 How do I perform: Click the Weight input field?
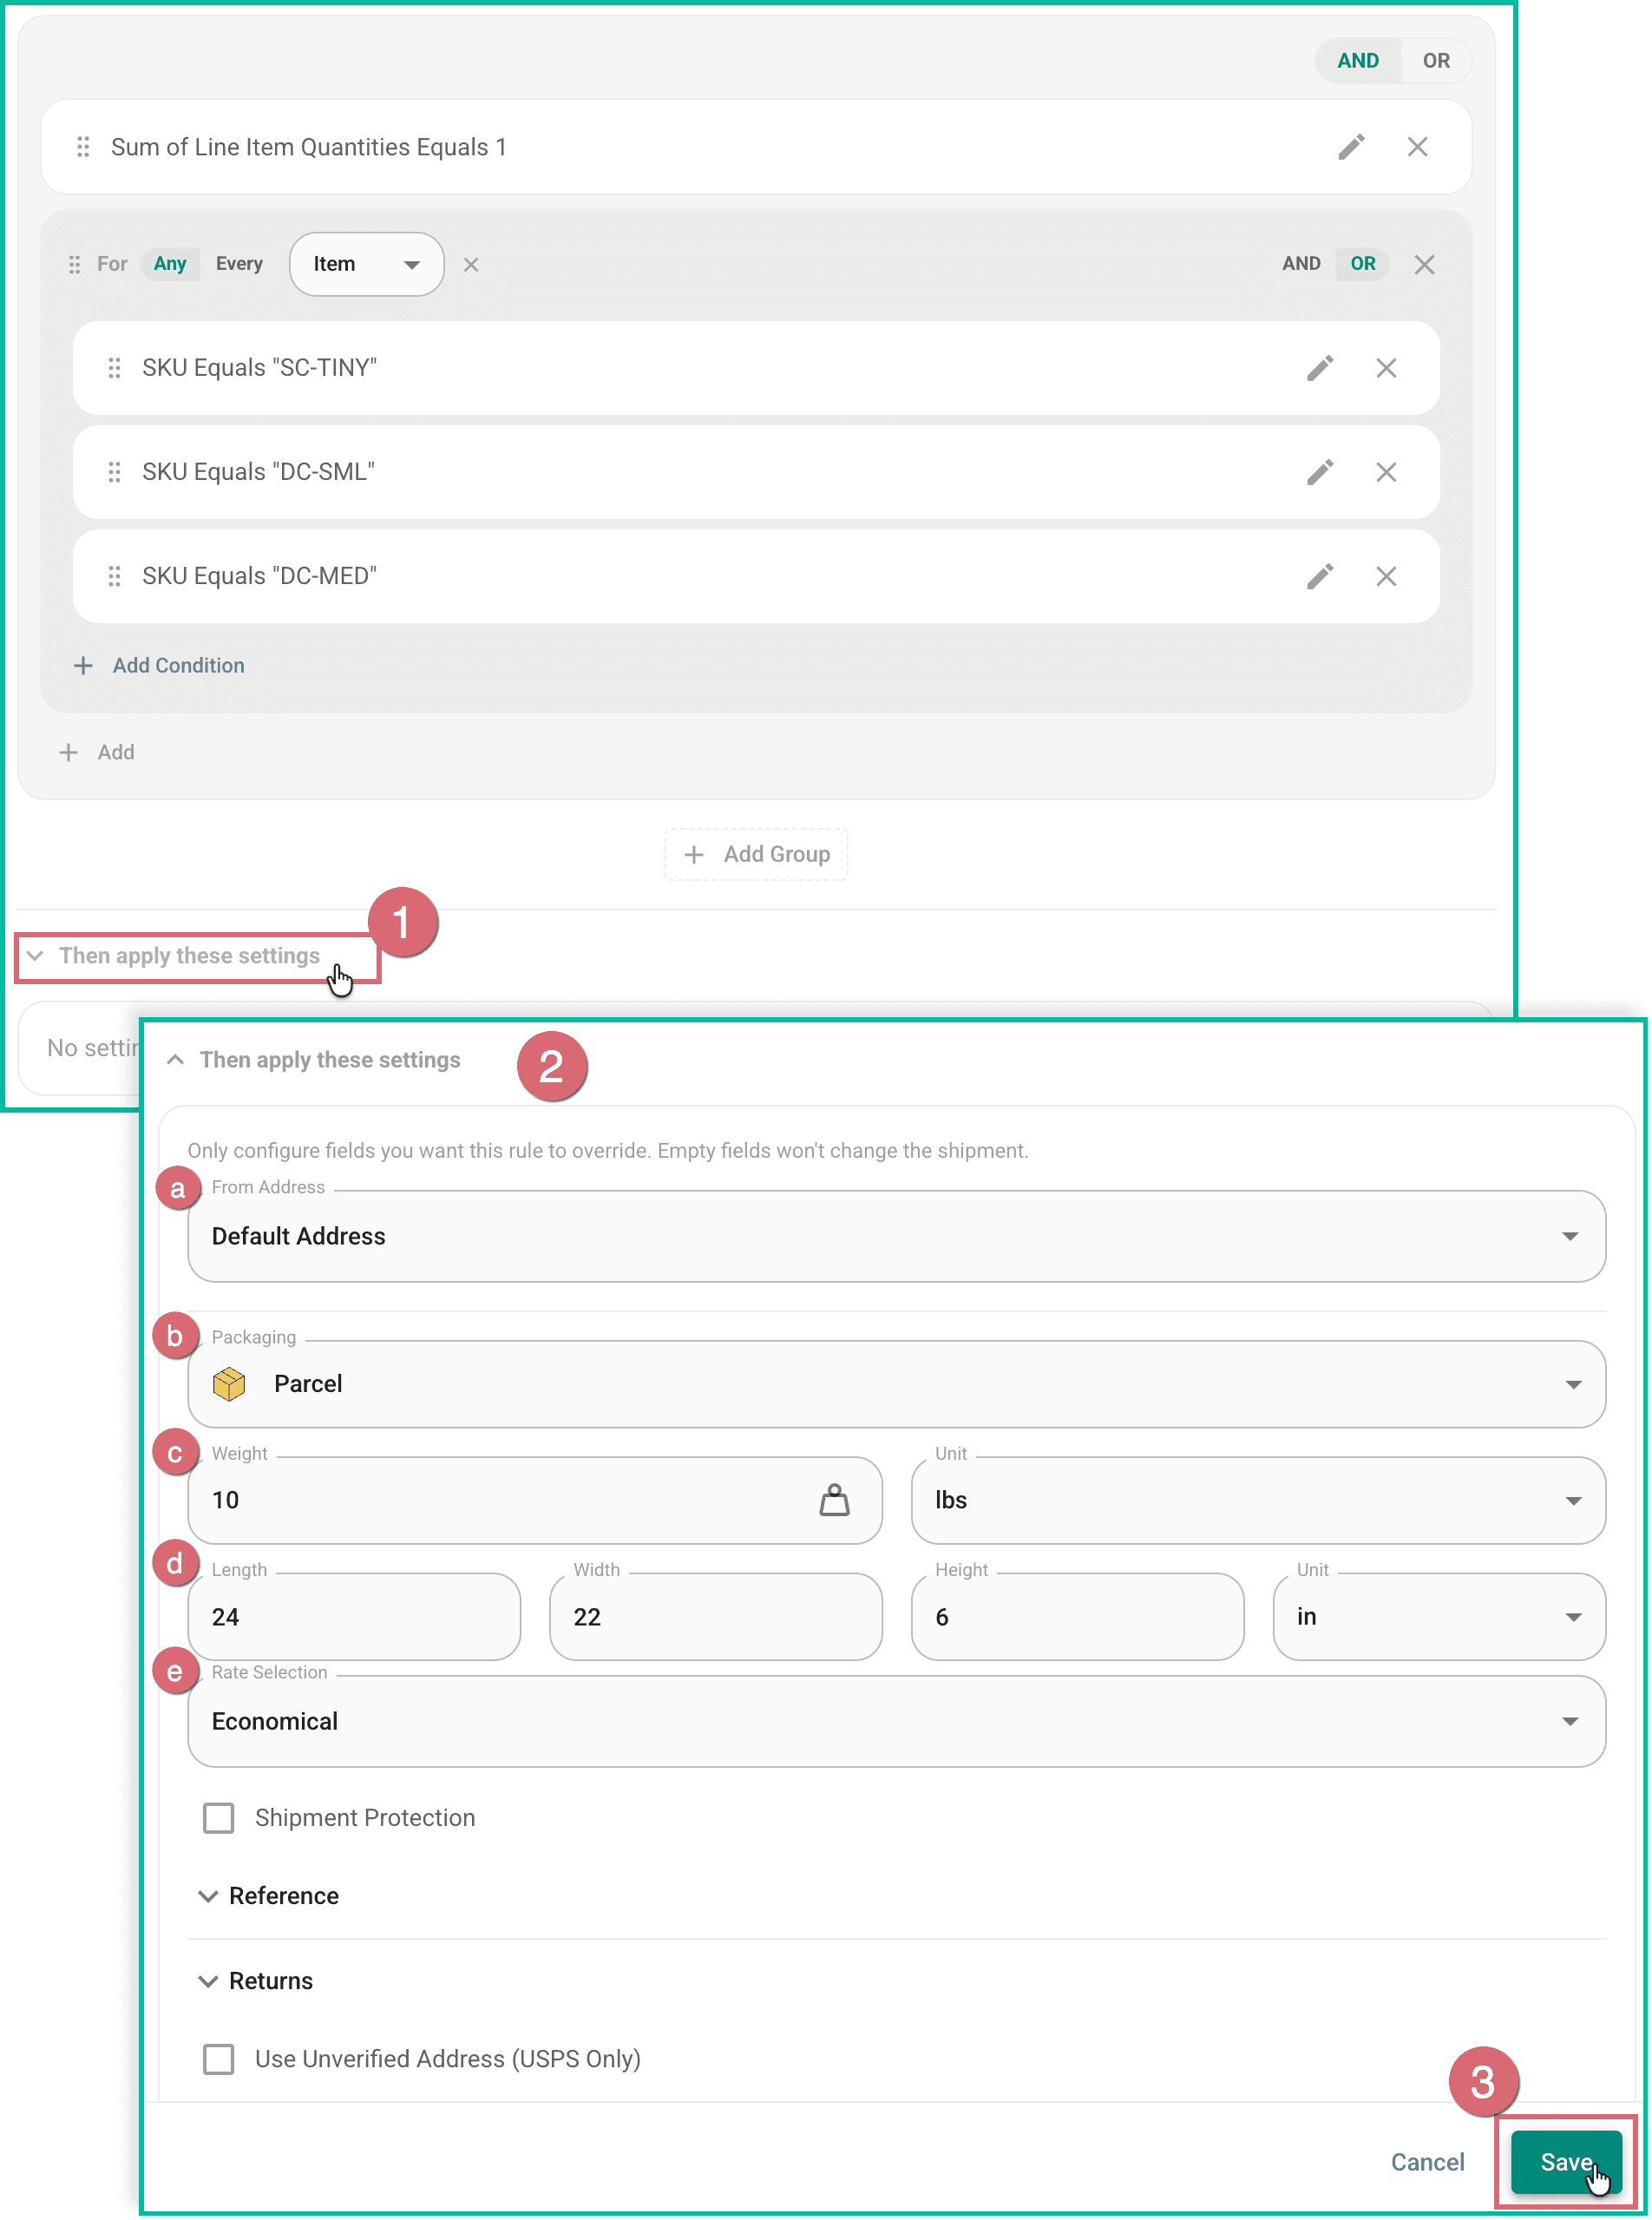coord(535,1500)
